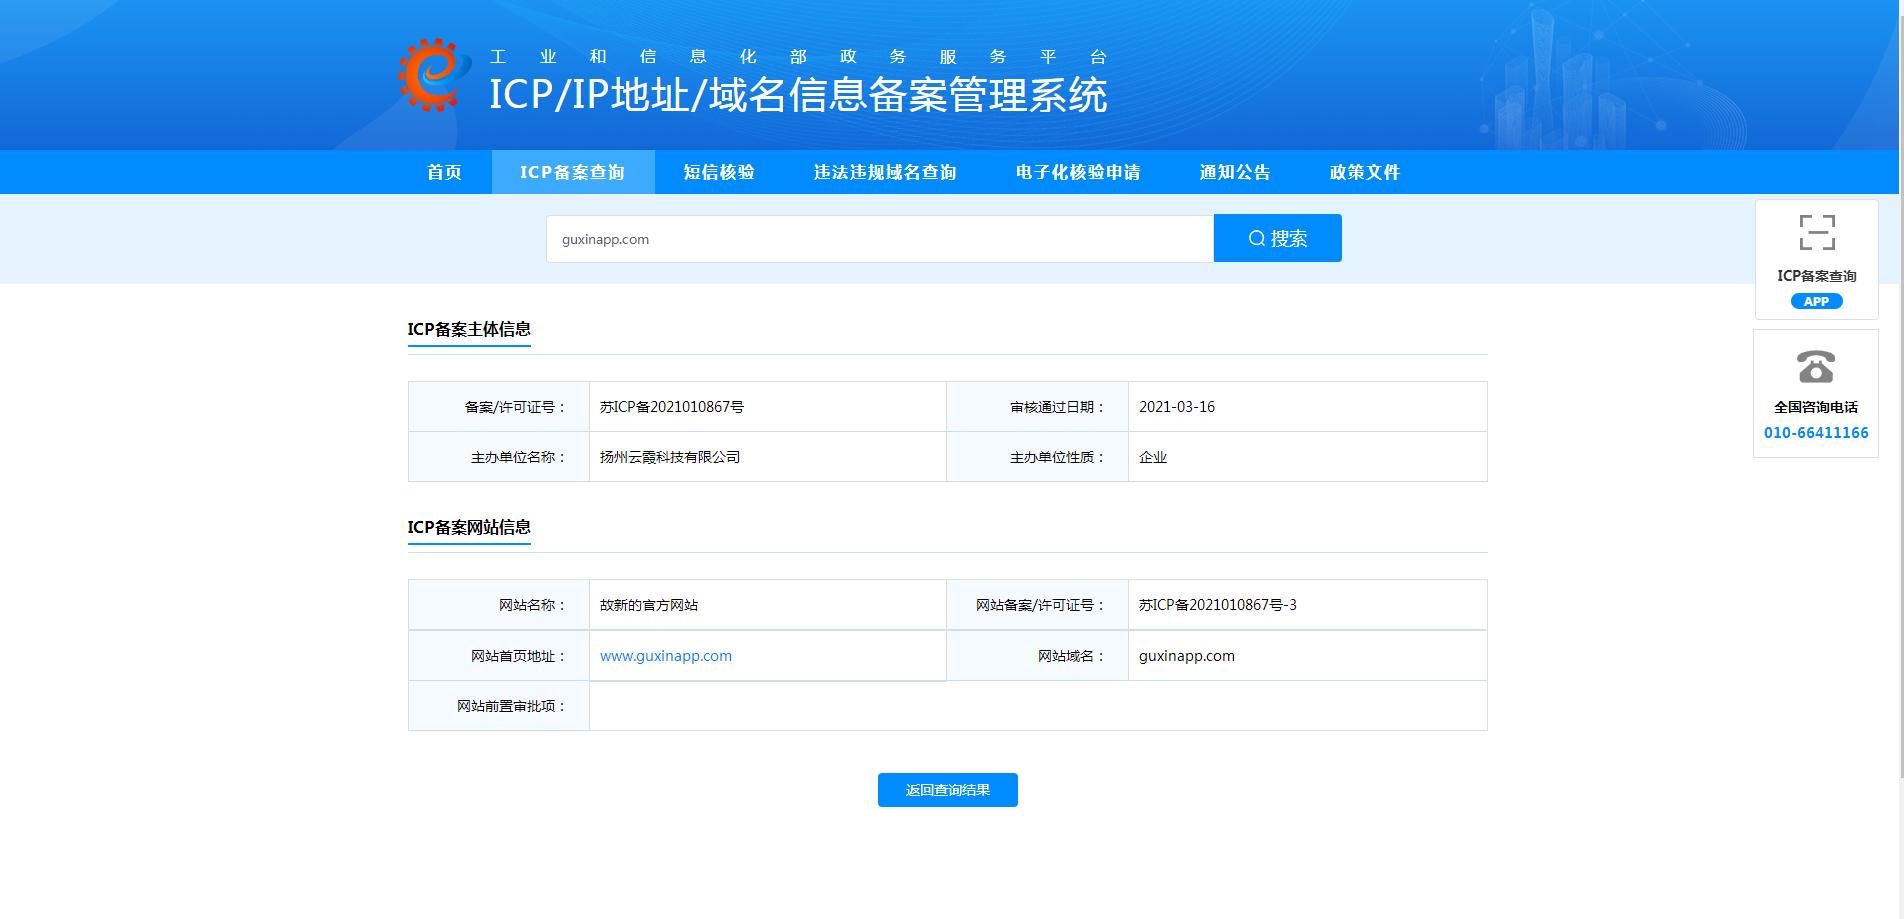The height and width of the screenshot is (919, 1904).
Task: Open the 政策文件 section
Action: [x=1366, y=172]
